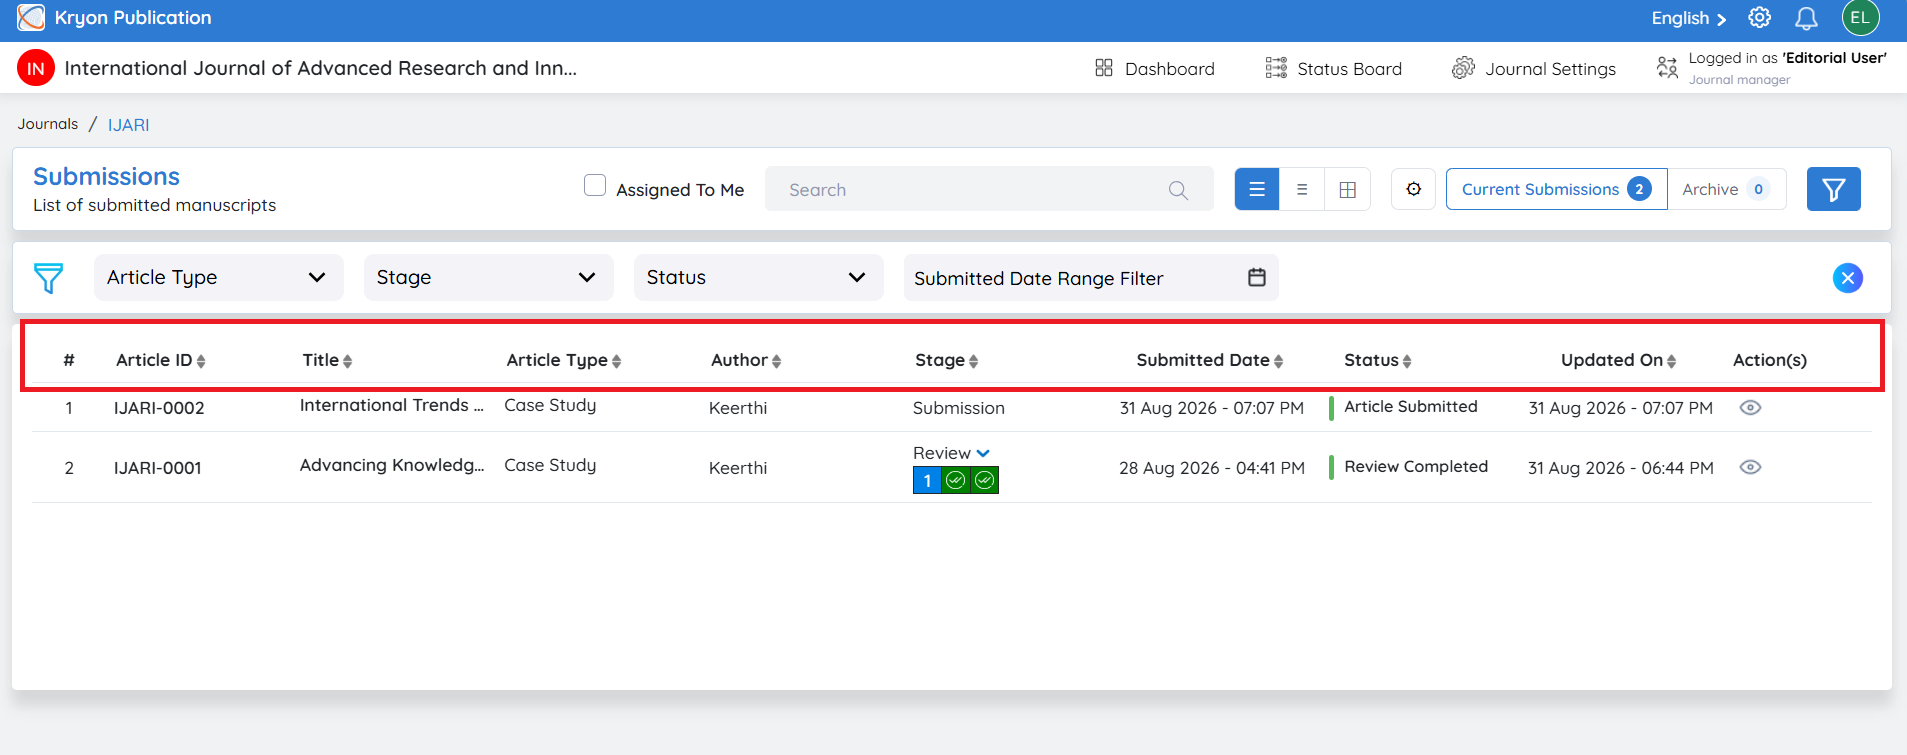Switch to the comfortable list view icon
This screenshot has width=1907, height=755.
click(1257, 189)
